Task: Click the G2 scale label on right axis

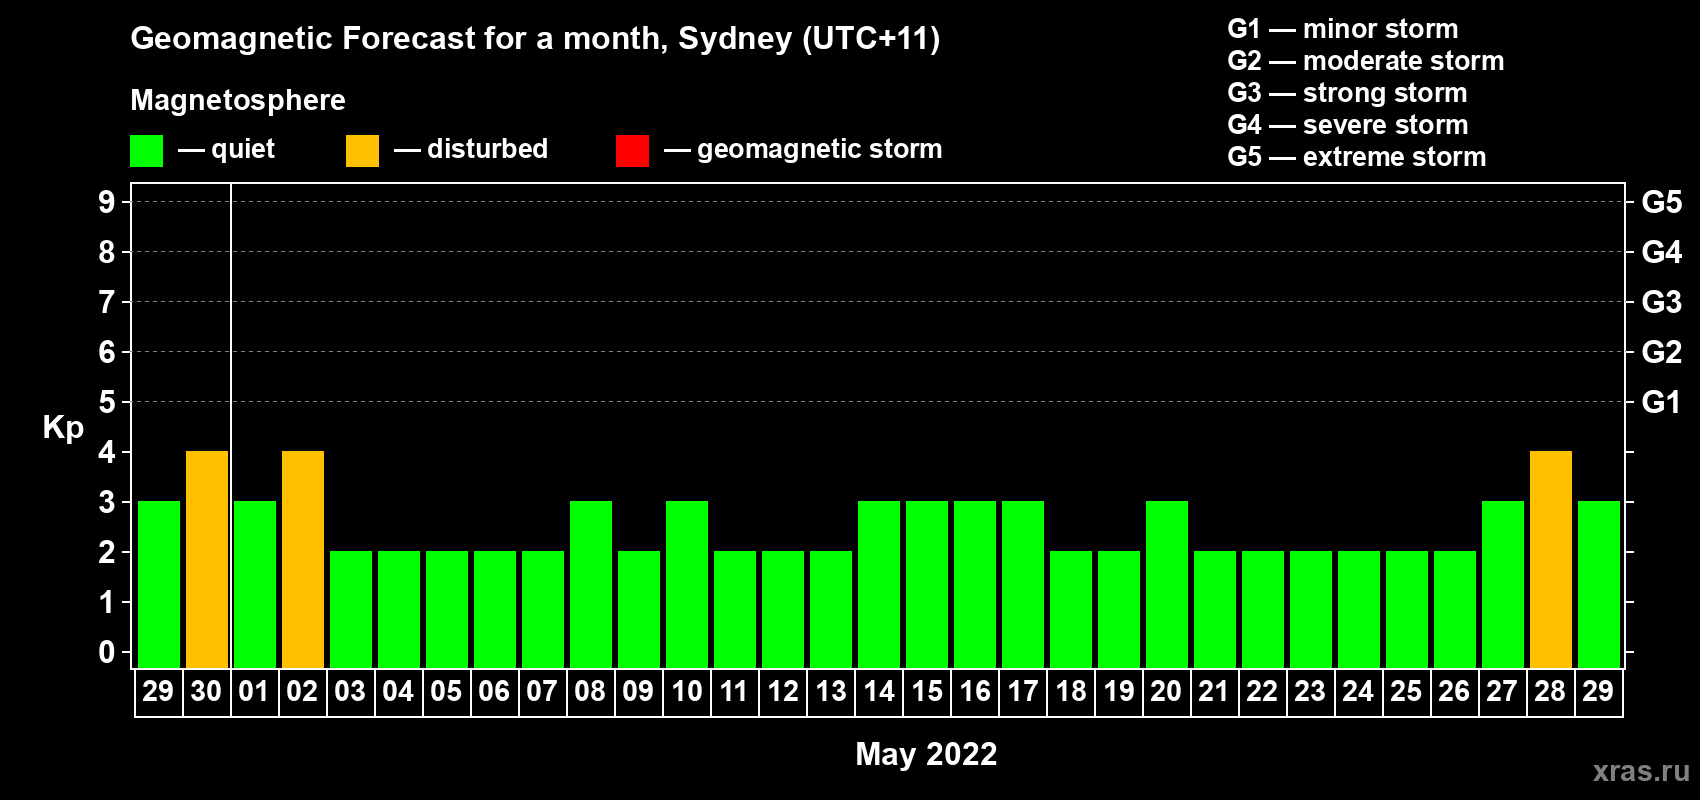Action: (x=1662, y=352)
